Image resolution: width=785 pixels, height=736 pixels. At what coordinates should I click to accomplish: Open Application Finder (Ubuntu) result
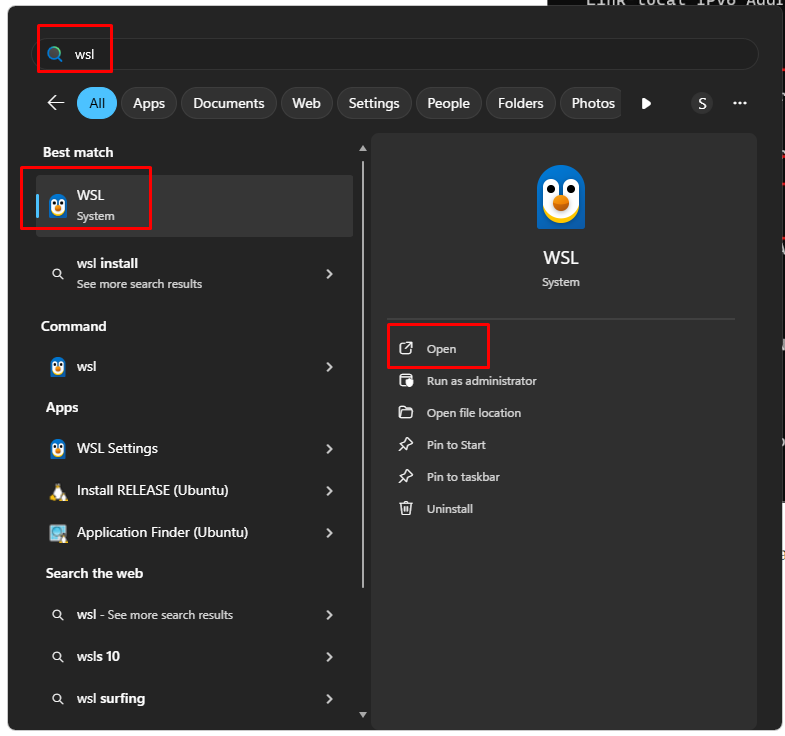pyautogui.click(x=194, y=532)
